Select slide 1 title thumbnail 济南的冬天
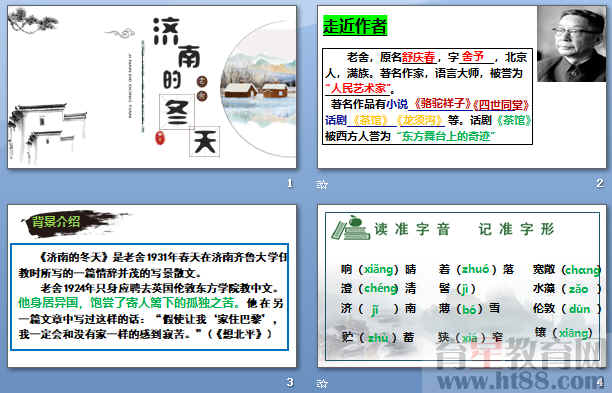Viewport: 612px width, 393px height. (152, 87)
